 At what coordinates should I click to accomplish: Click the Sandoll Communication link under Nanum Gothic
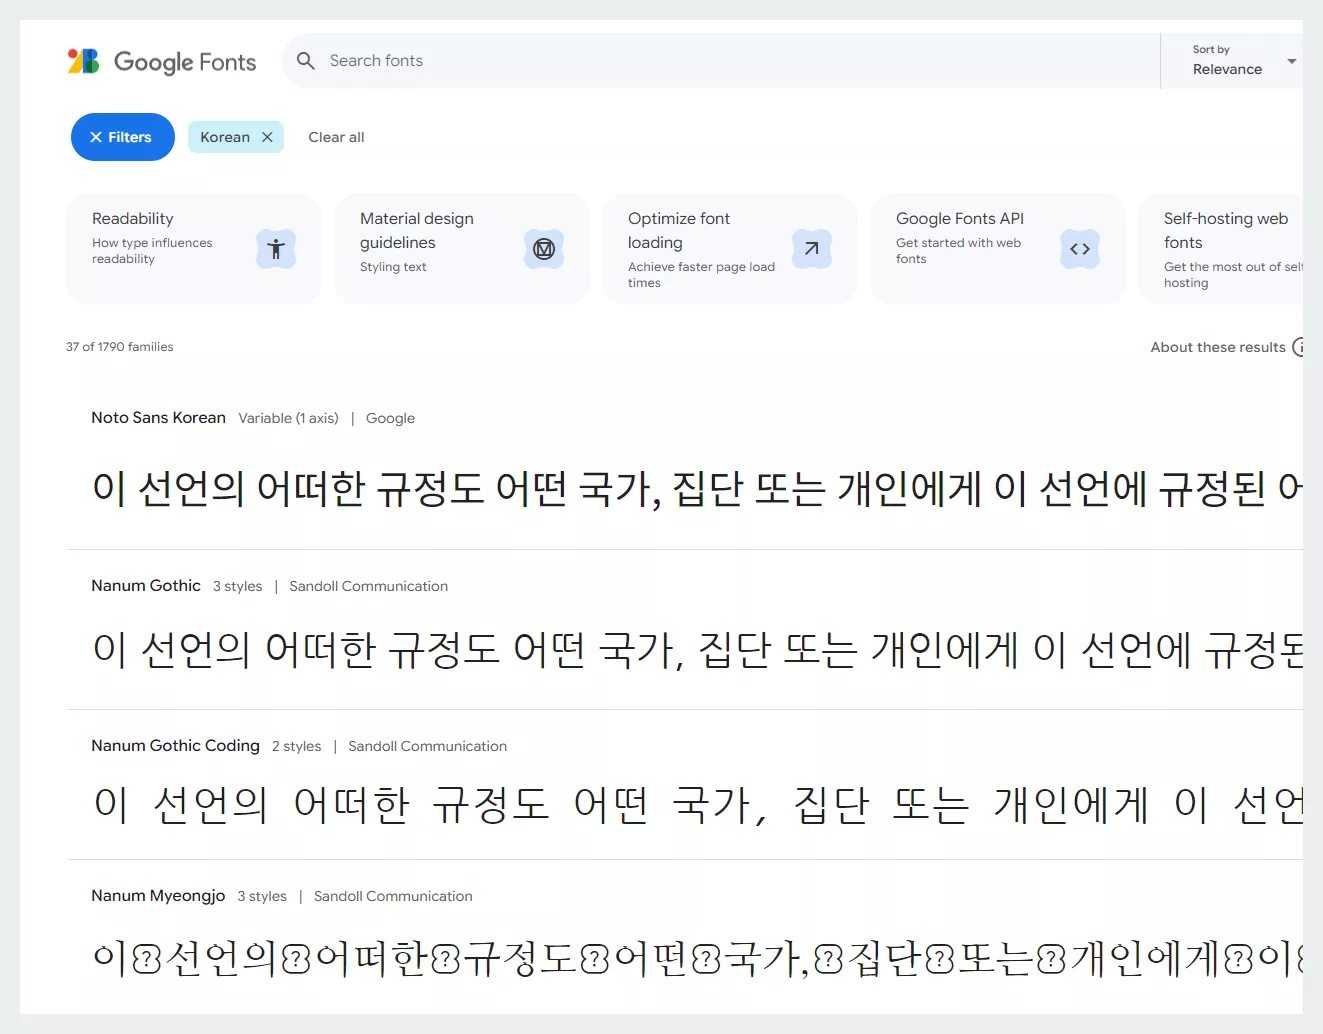click(x=369, y=586)
